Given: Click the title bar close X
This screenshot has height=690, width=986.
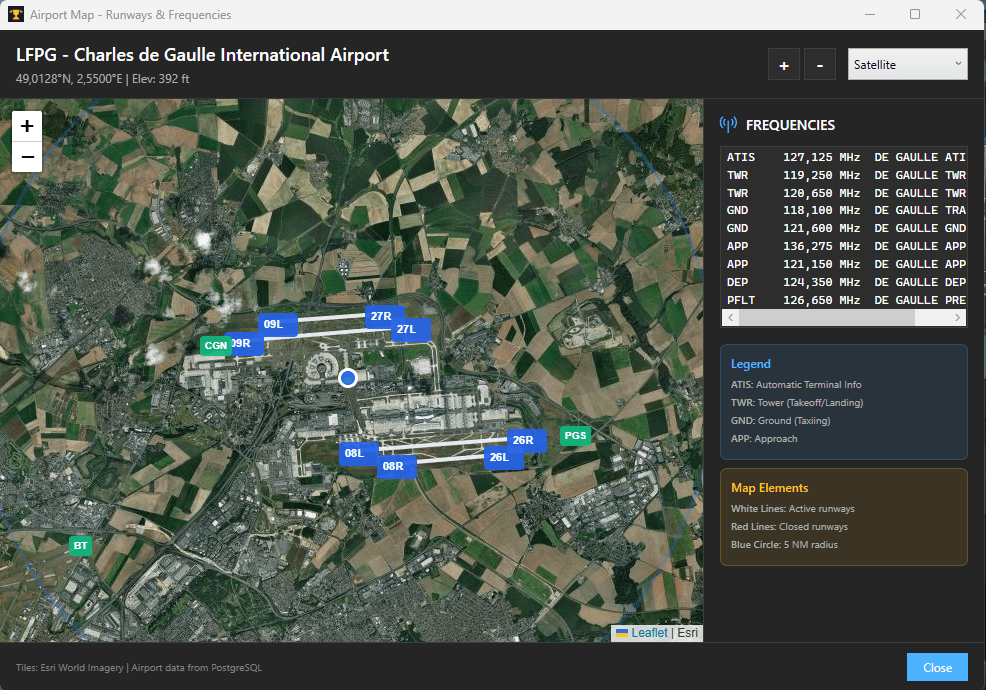Looking at the screenshot, I should click(x=961, y=14).
